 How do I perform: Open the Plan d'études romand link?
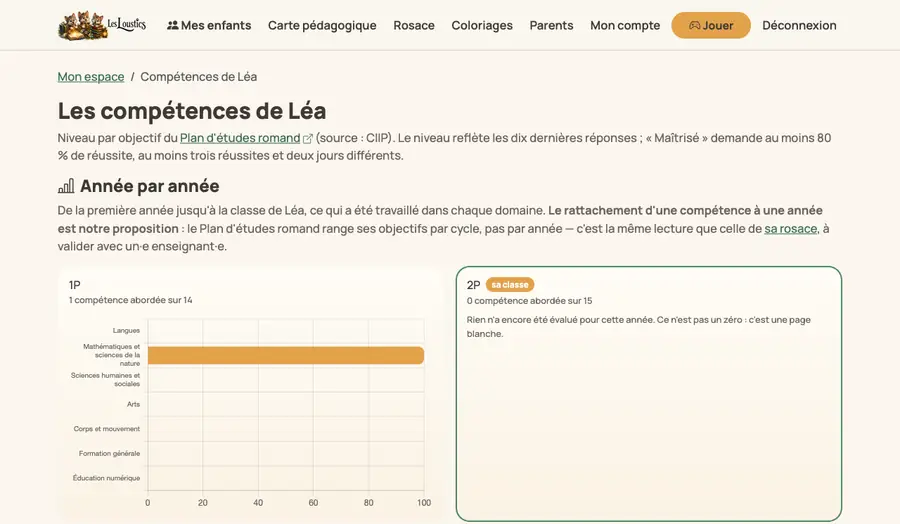[x=240, y=138]
